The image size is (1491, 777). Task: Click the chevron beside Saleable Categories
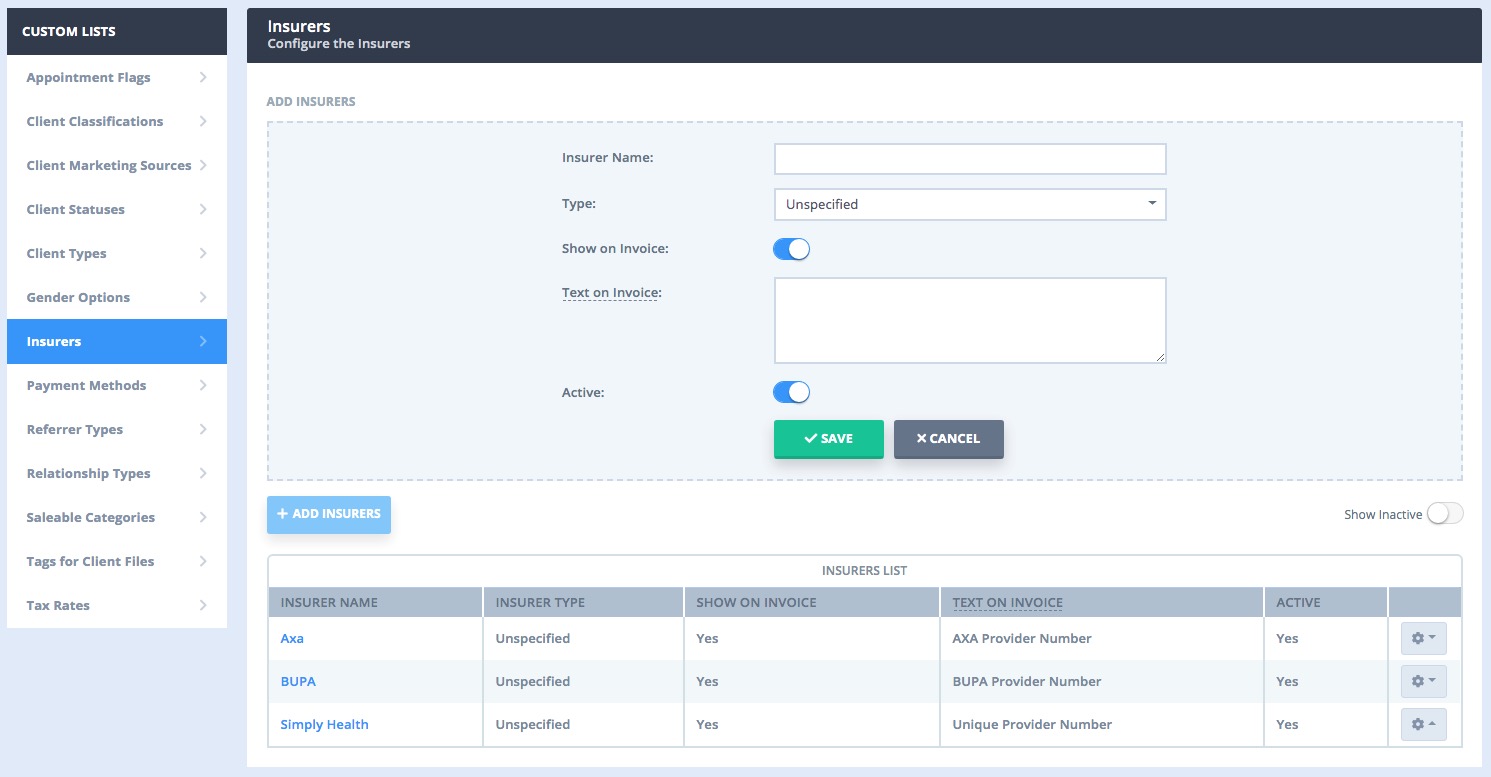[x=203, y=517]
